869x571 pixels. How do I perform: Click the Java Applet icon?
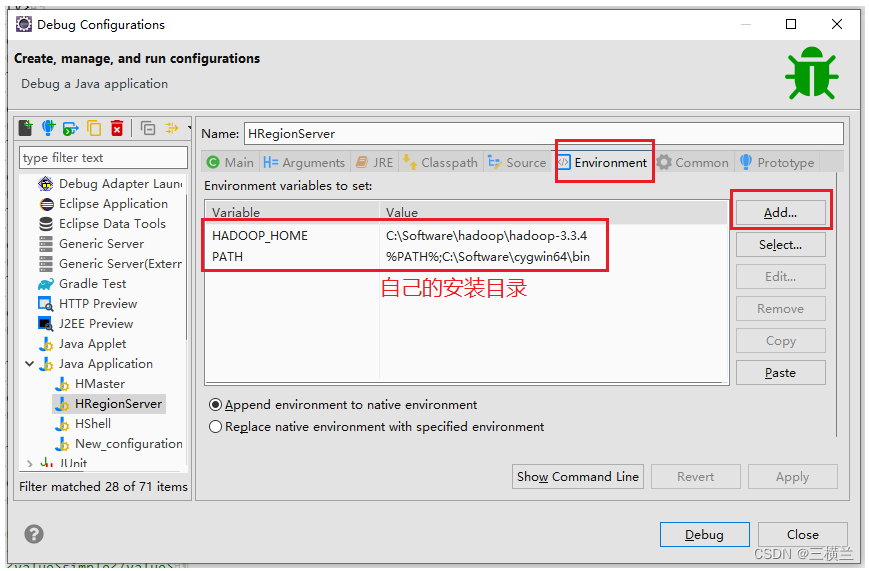coord(47,344)
